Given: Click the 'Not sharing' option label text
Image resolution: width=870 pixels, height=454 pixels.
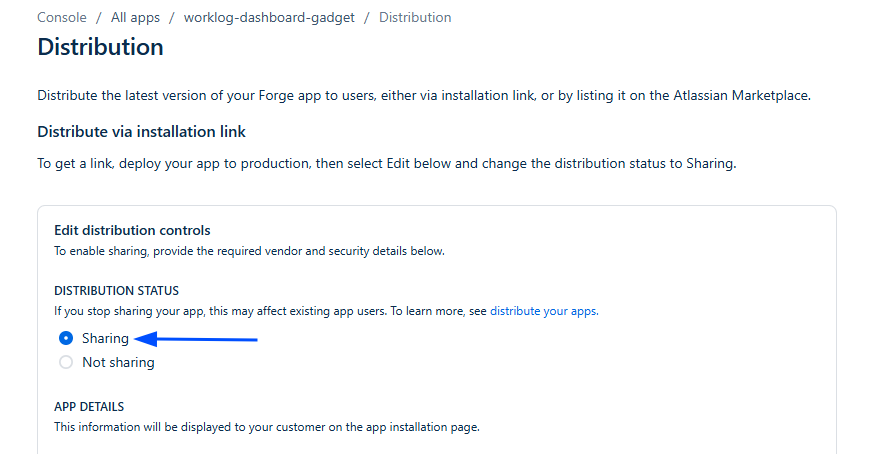Looking at the screenshot, I should [x=118, y=362].
